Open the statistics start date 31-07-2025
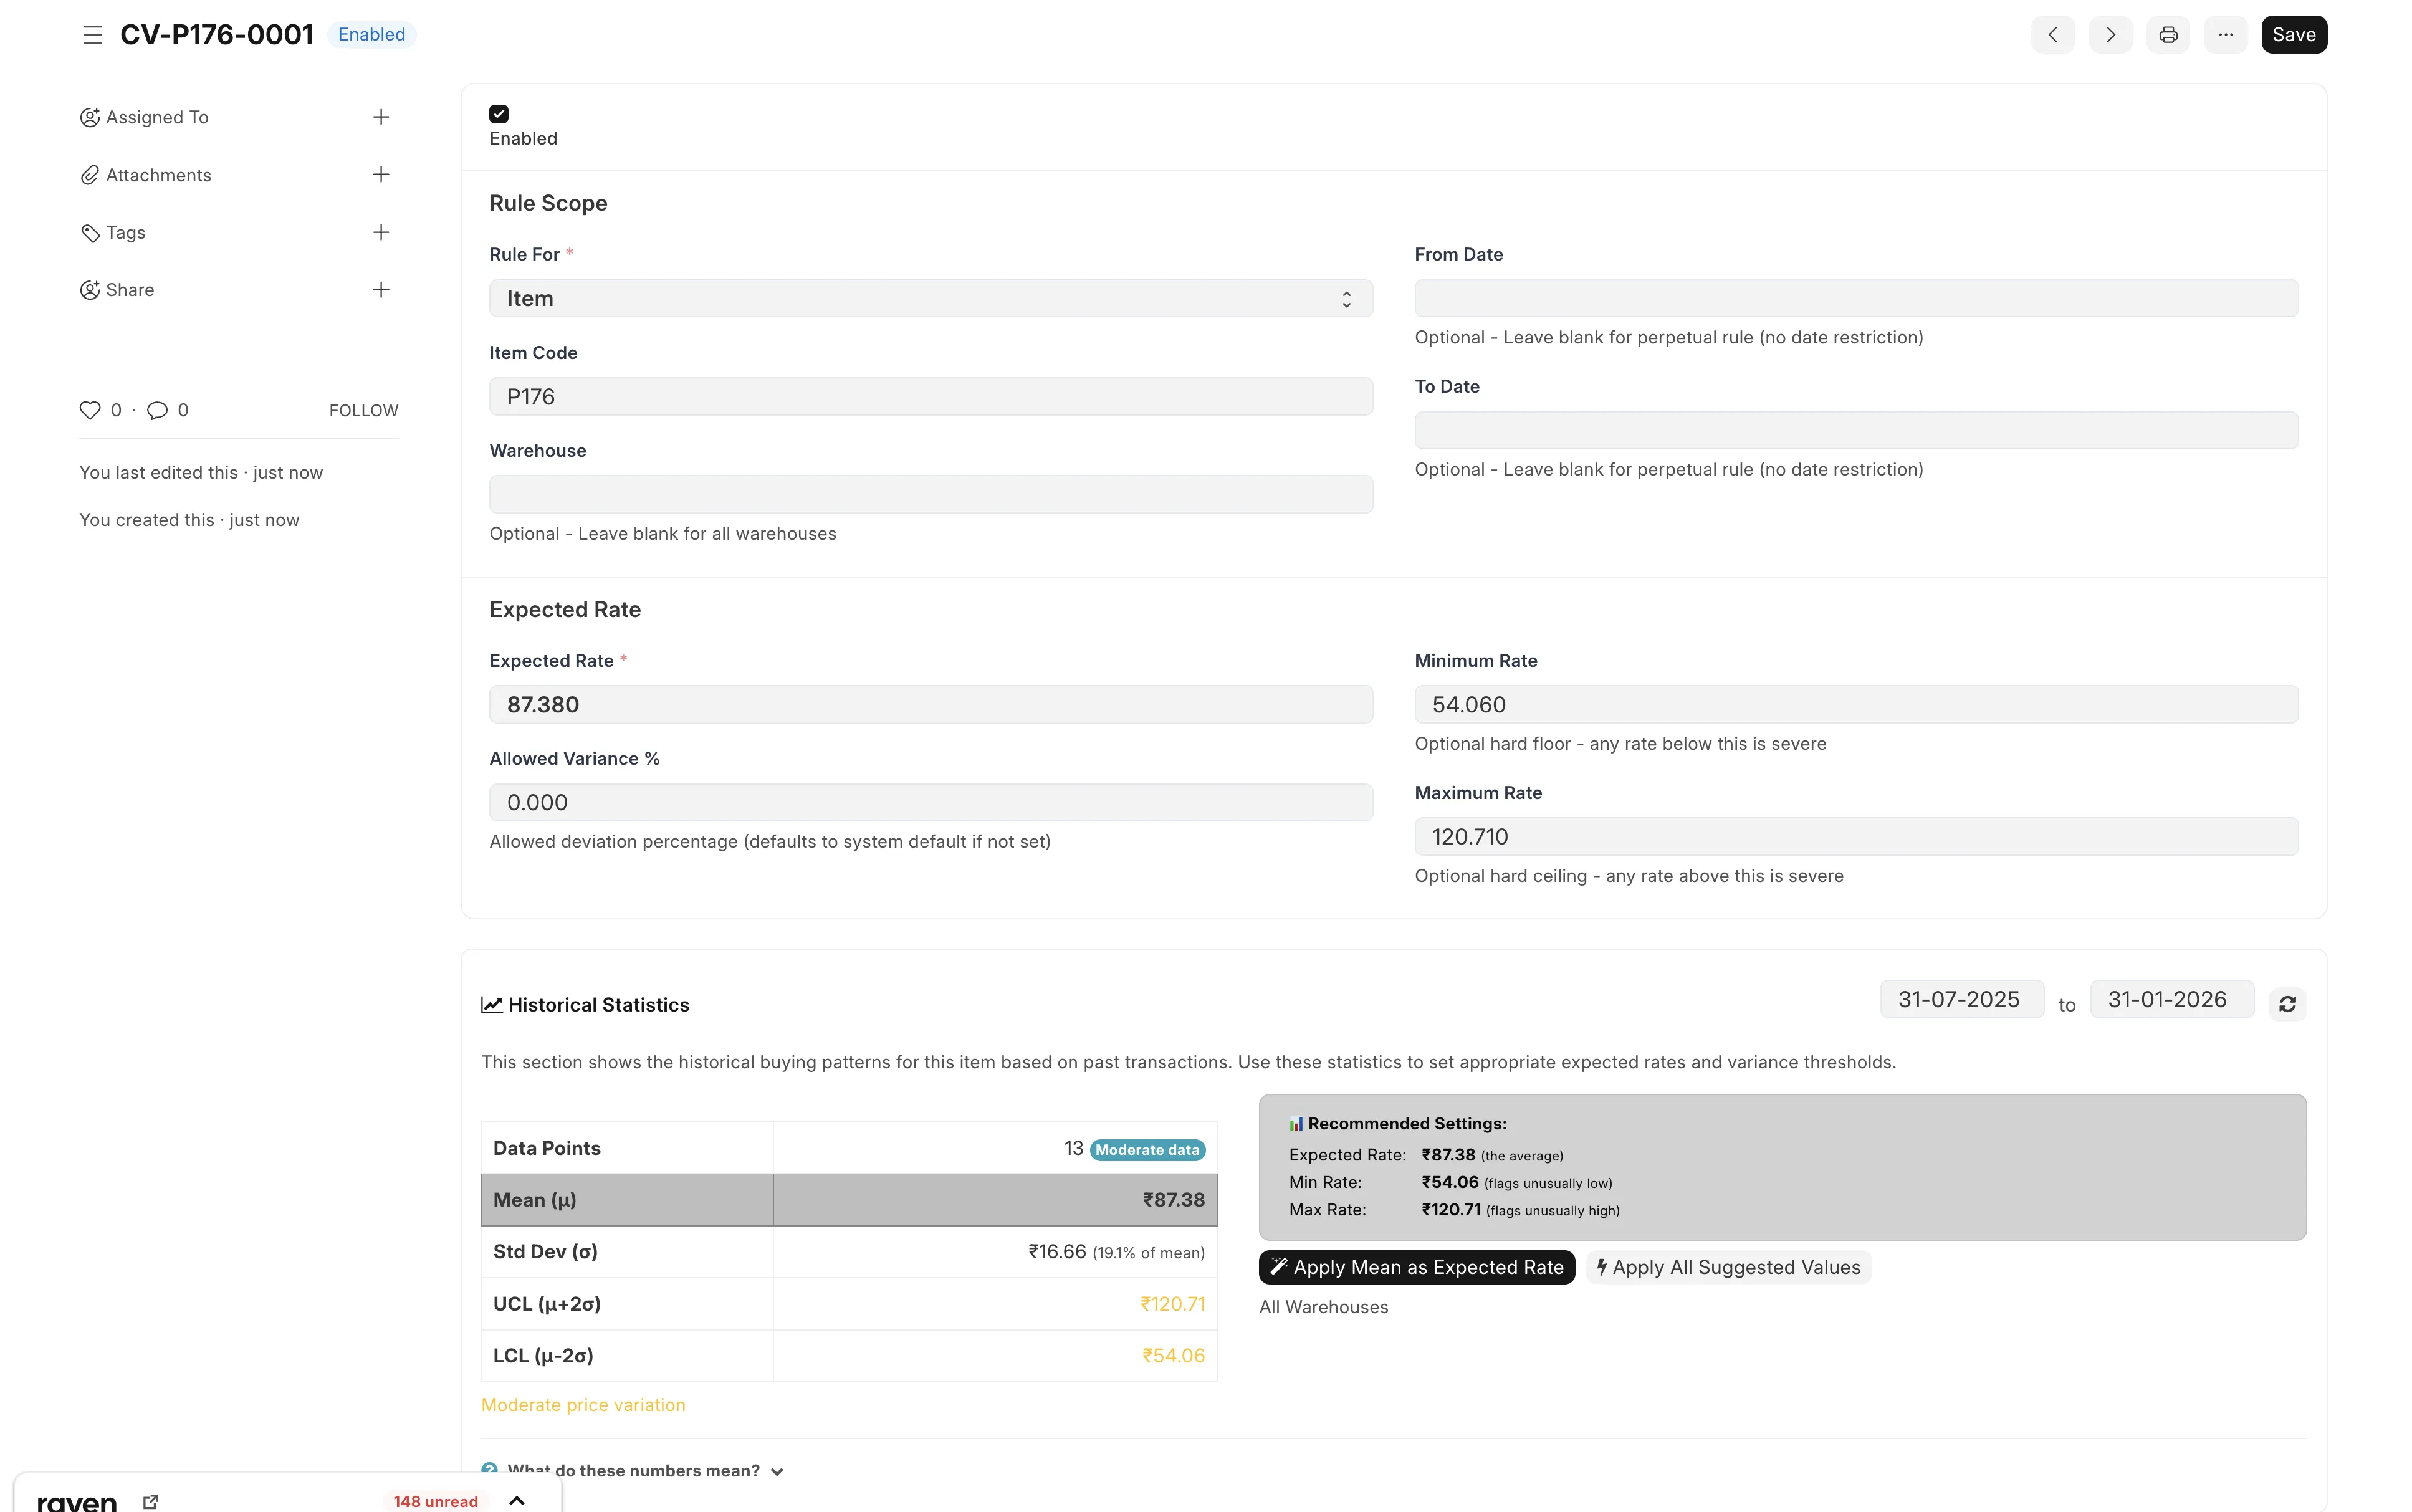This screenshot has height=1512, width=2412. (x=1960, y=1000)
